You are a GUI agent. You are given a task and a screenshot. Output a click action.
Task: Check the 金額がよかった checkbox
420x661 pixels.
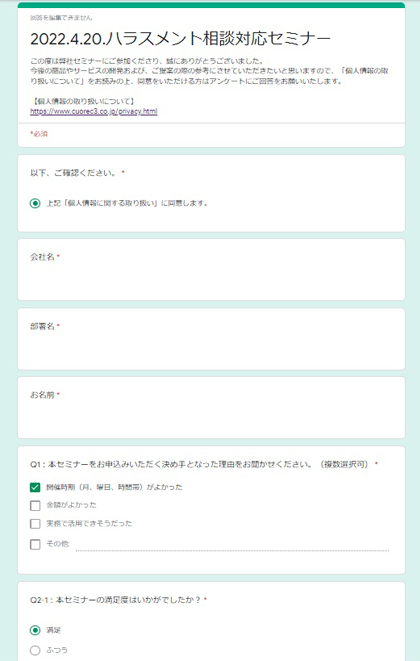pos(35,505)
